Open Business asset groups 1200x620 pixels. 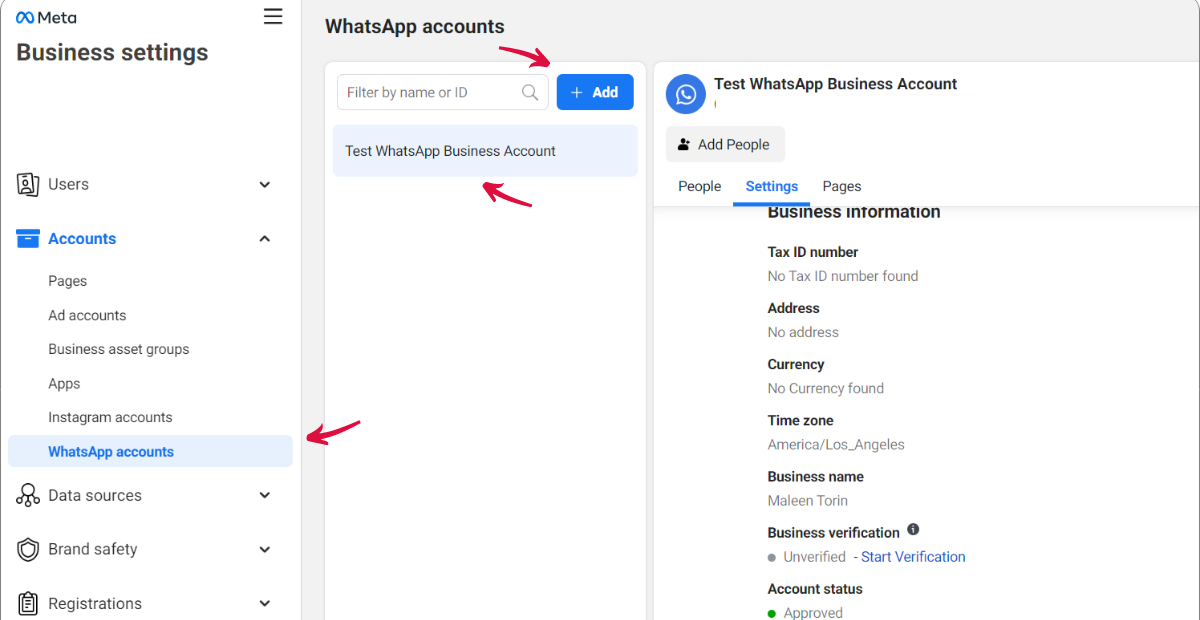point(119,349)
